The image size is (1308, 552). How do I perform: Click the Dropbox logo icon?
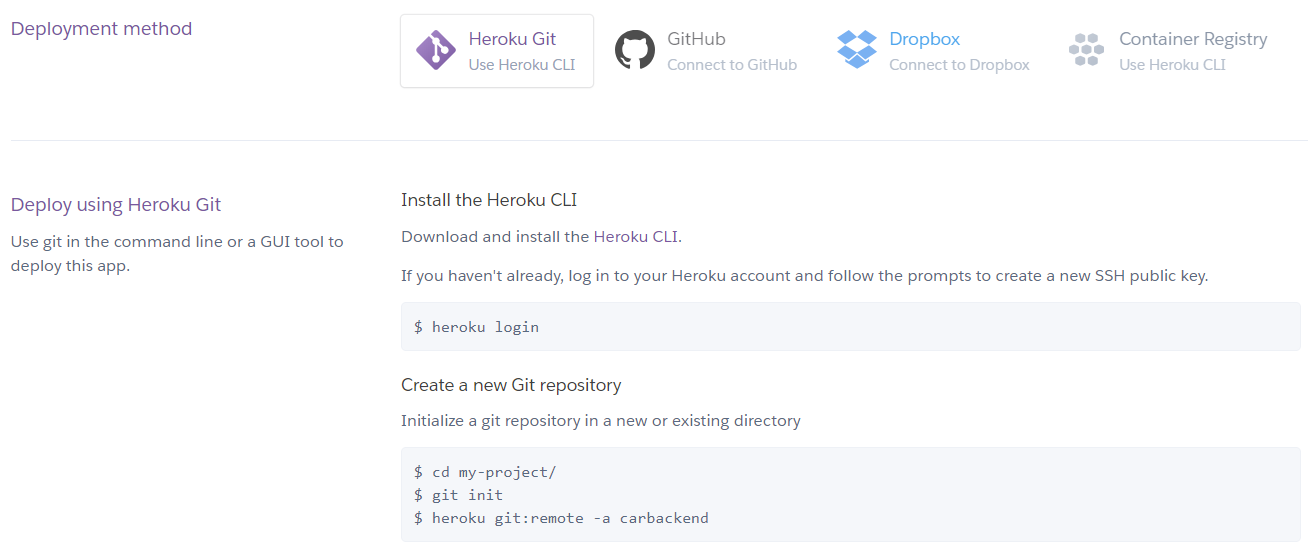[857, 50]
